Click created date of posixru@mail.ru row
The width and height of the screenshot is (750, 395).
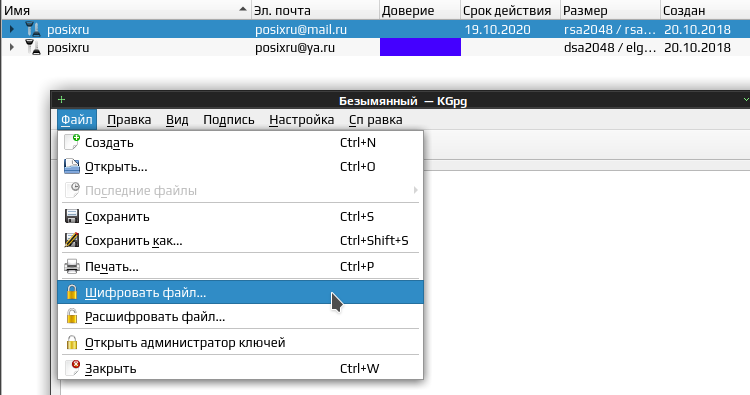pos(697,29)
